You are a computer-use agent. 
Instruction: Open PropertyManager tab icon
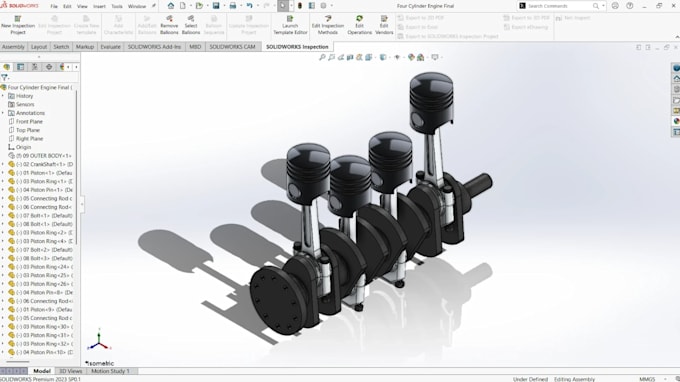tap(20, 67)
